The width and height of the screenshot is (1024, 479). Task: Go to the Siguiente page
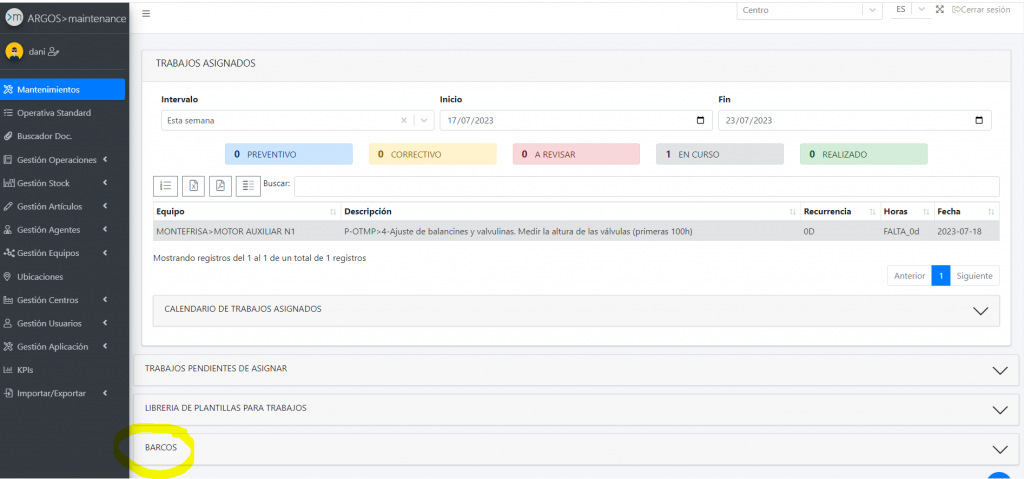973,276
